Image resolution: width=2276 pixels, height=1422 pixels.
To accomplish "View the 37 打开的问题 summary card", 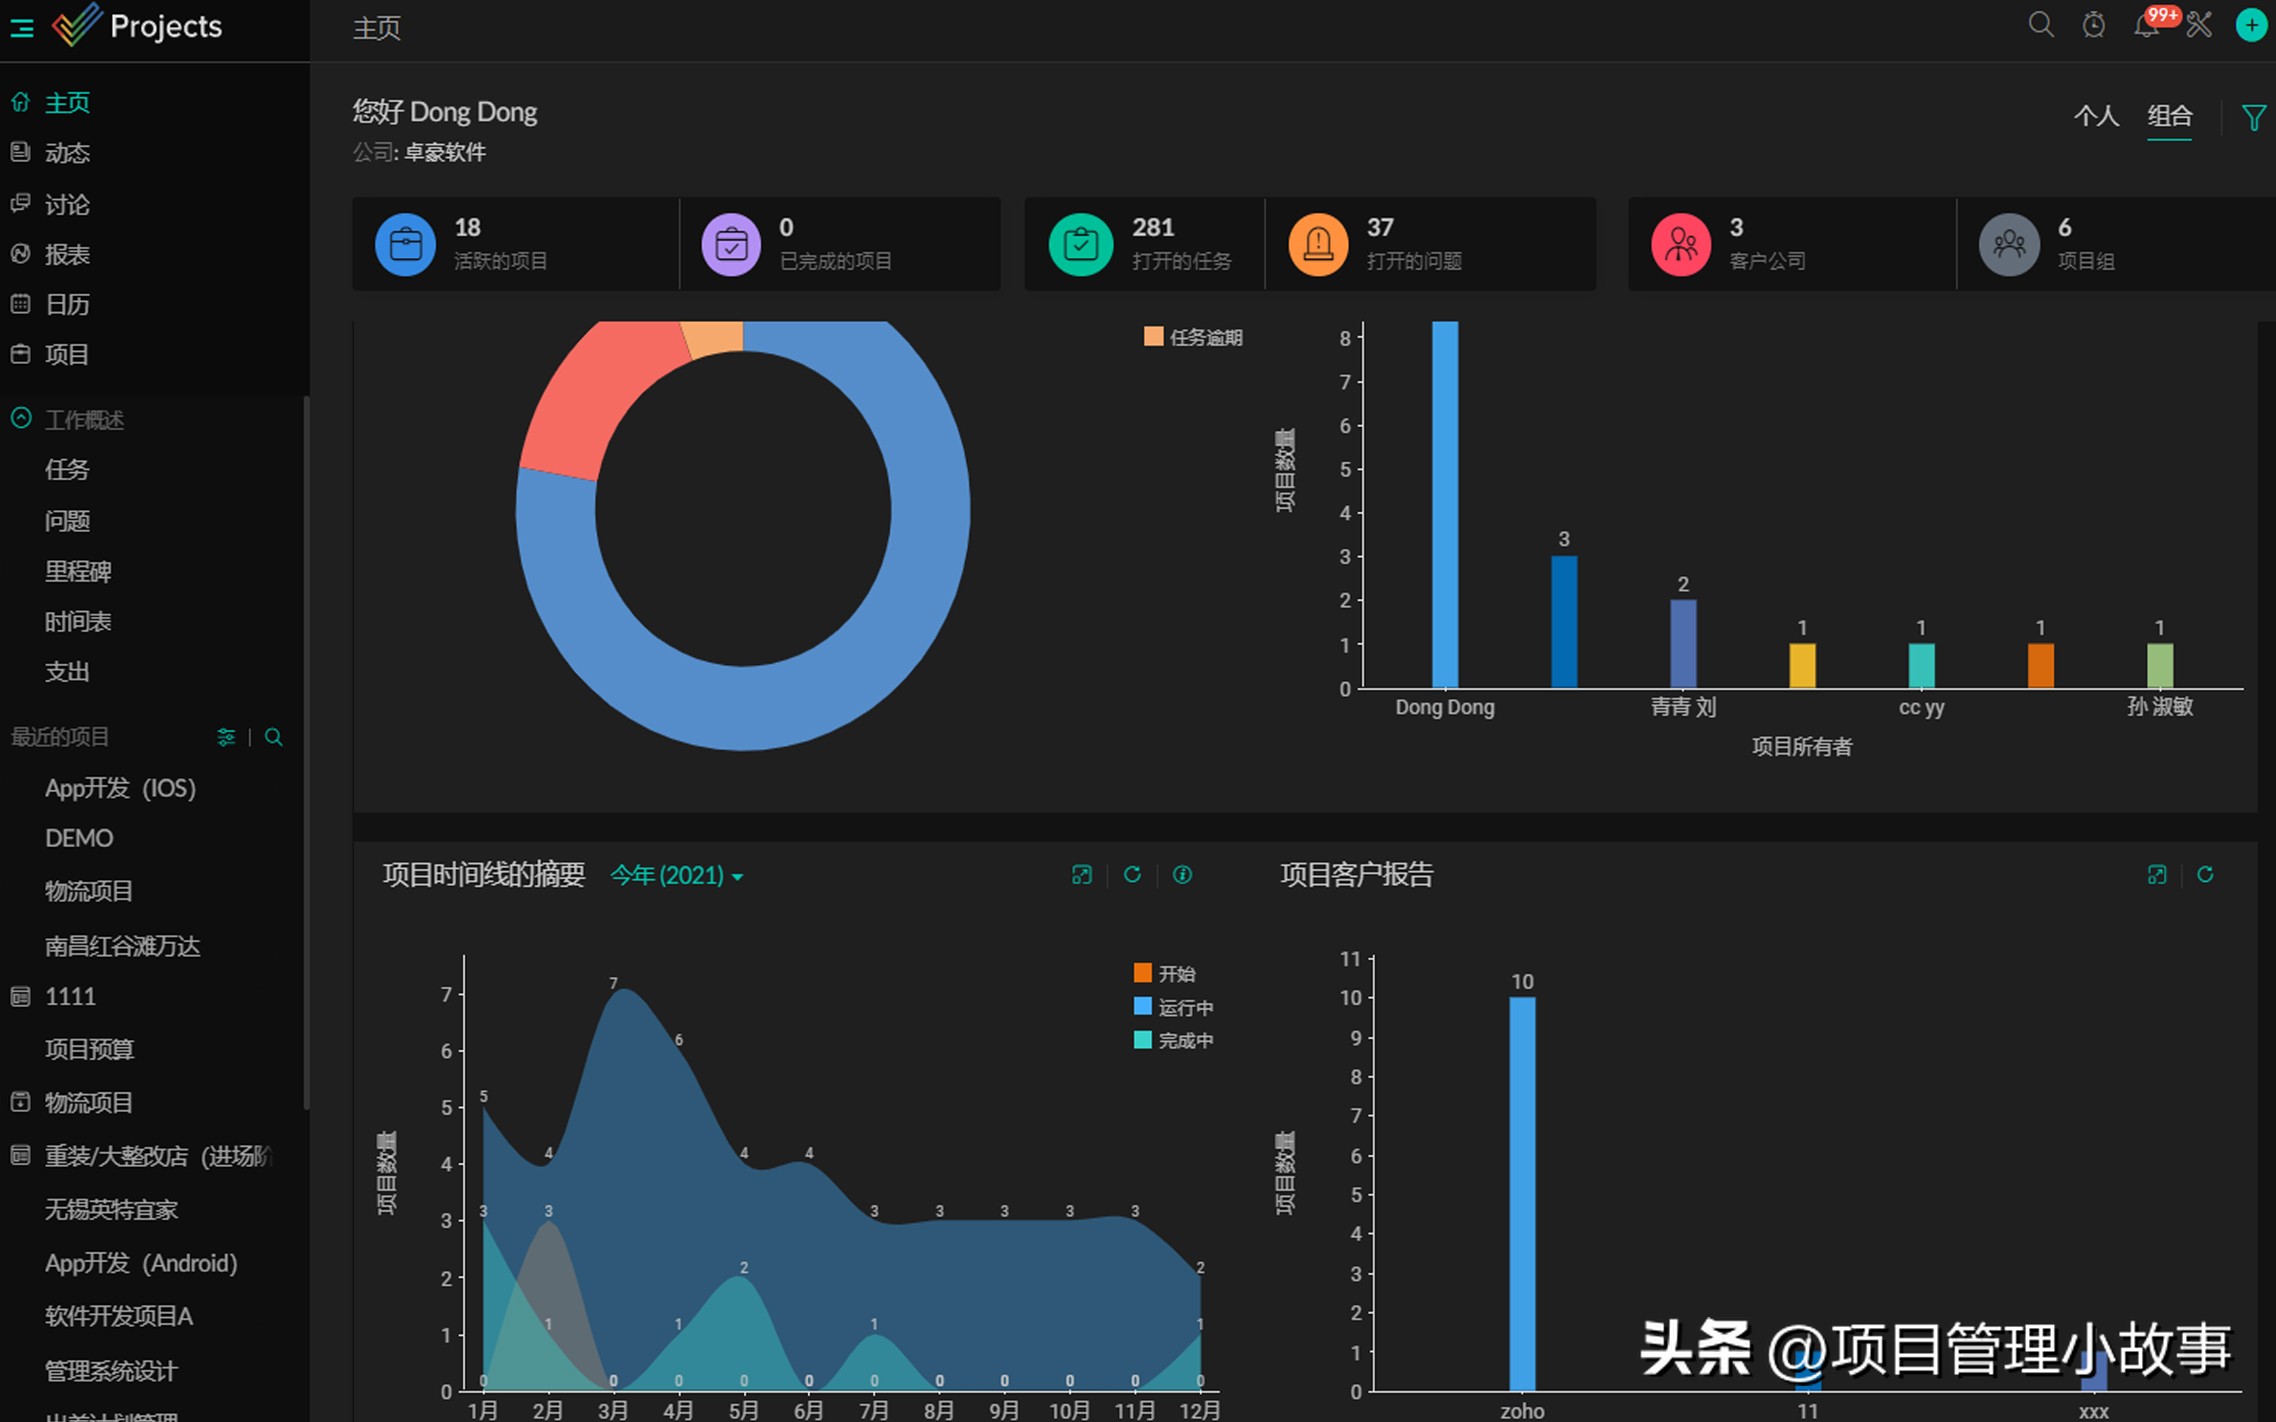I will [1432, 243].
